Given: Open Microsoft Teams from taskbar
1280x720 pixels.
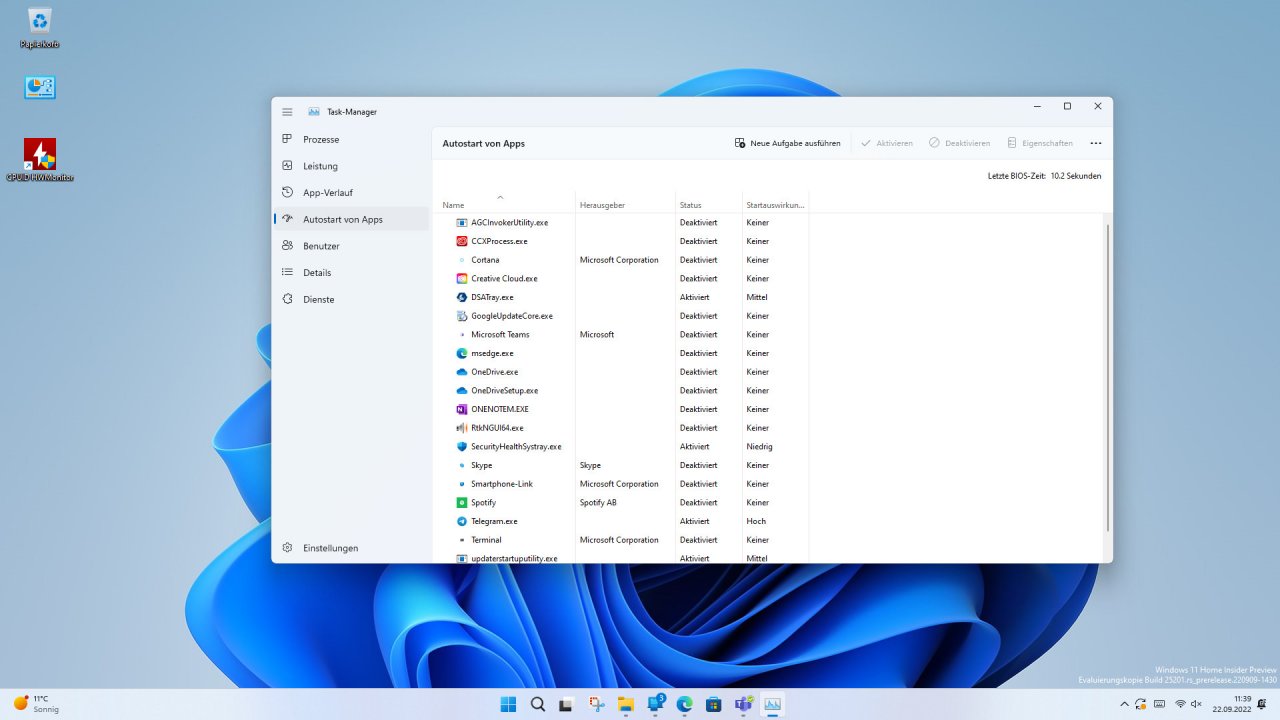Looking at the screenshot, I should [x=743, y=704].
